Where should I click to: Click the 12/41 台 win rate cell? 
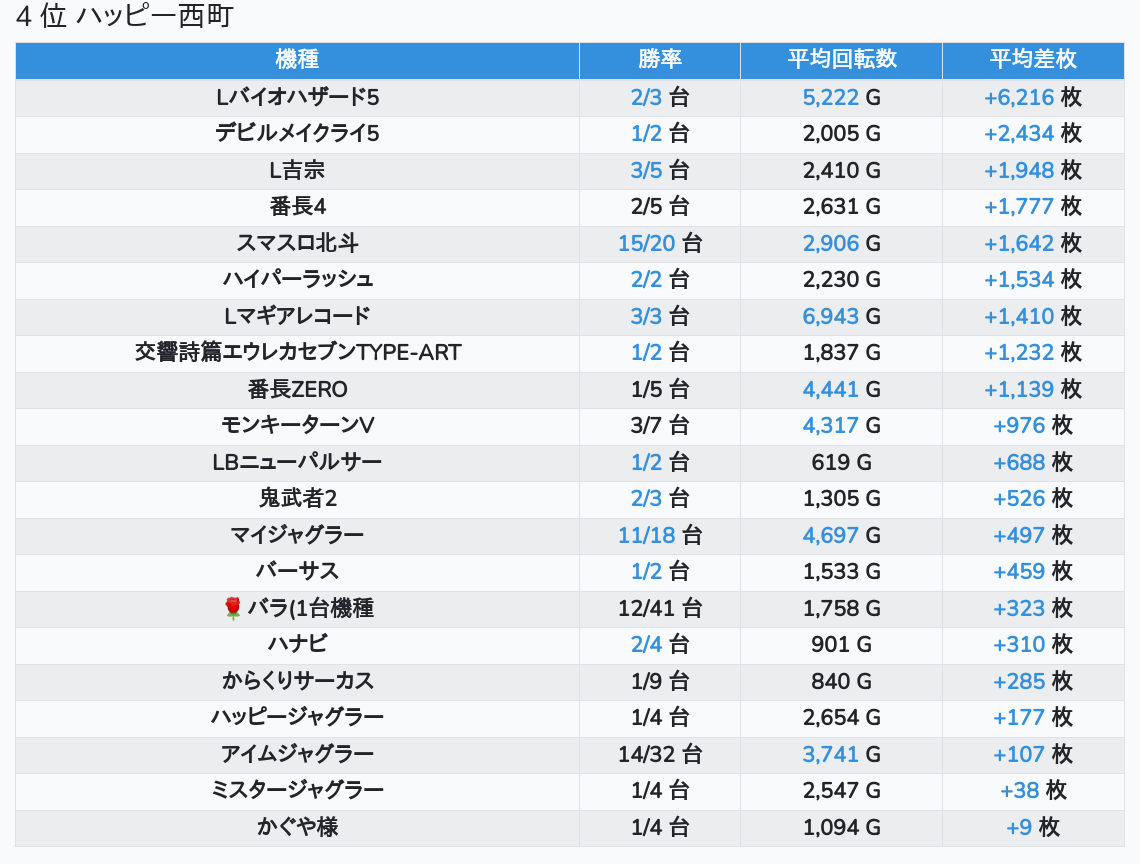pyautogui.click(x=659, y=608)
